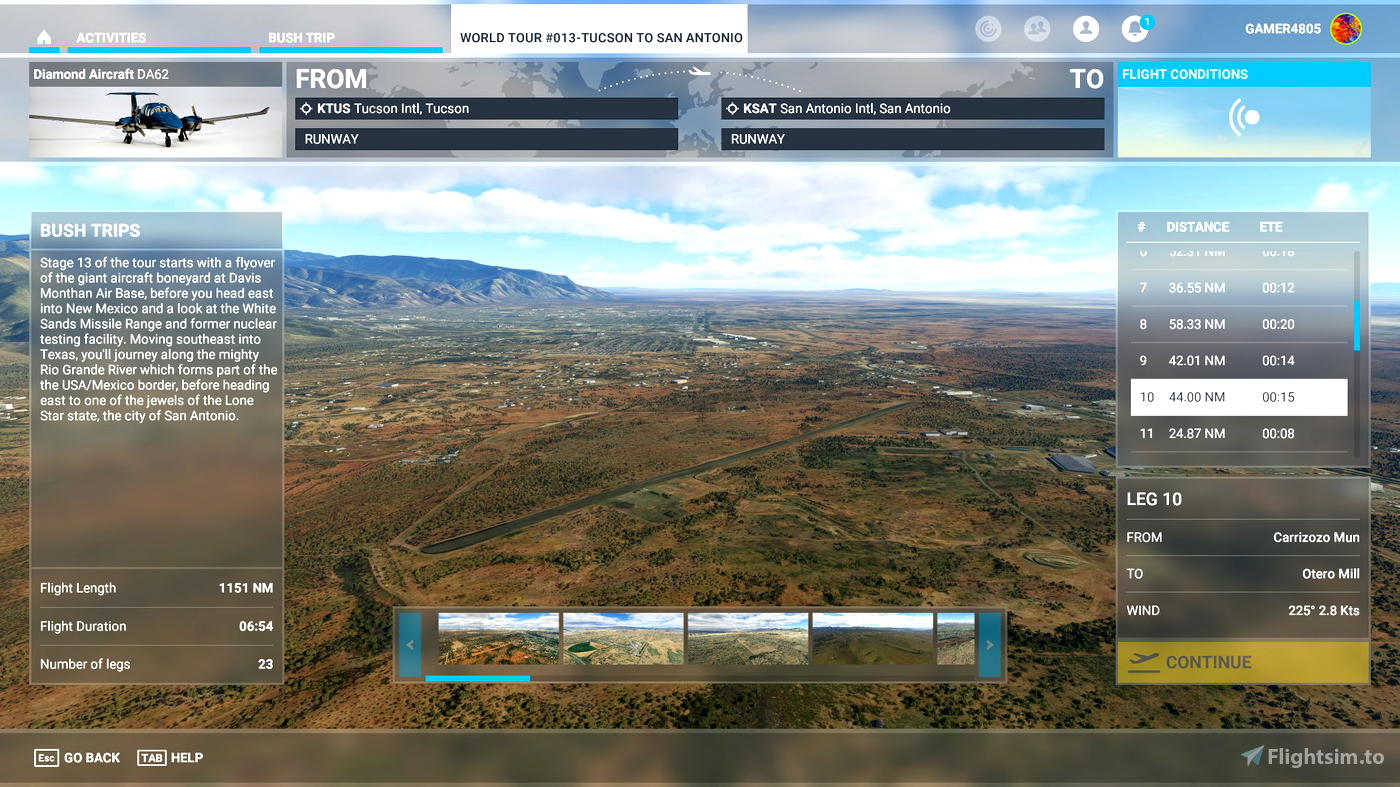The width and height of the screenshot is (1400, 787).
Task: Go to the home screen icon
Action: (43, 37)
